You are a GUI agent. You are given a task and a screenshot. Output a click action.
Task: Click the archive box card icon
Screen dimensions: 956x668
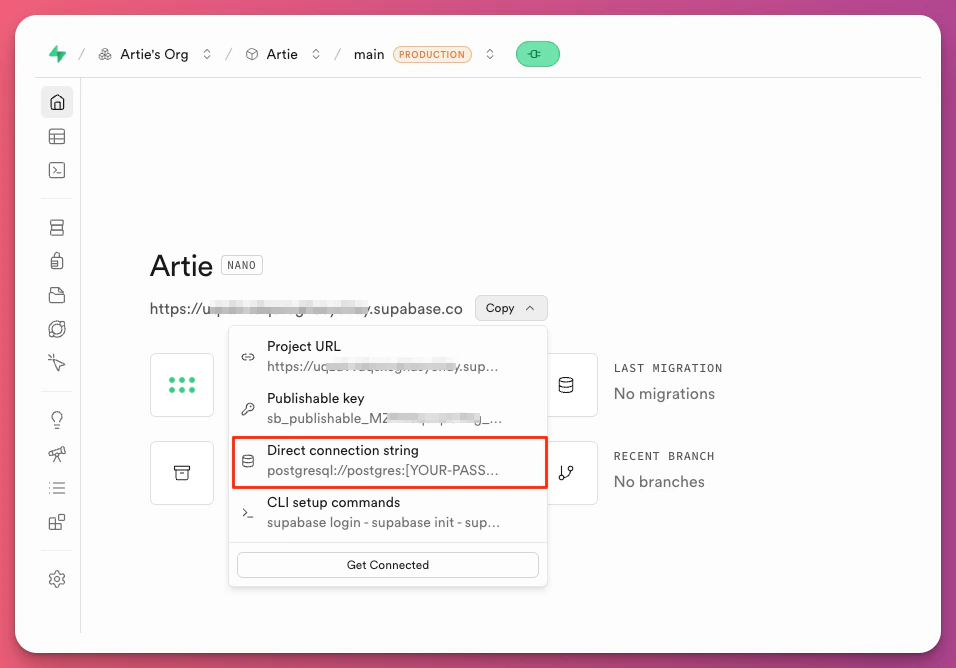point(182,473)
